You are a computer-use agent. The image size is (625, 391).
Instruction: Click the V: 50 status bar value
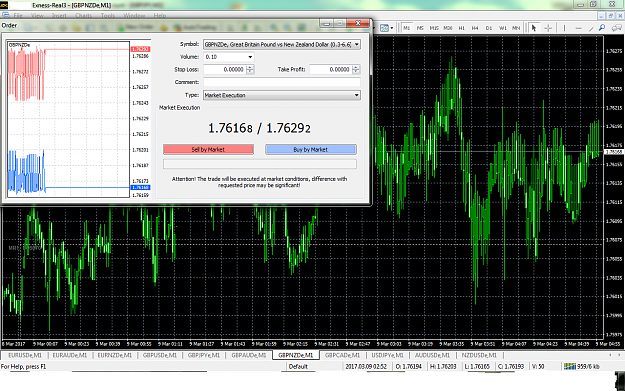pyautogui.click(x=538, y=366)
